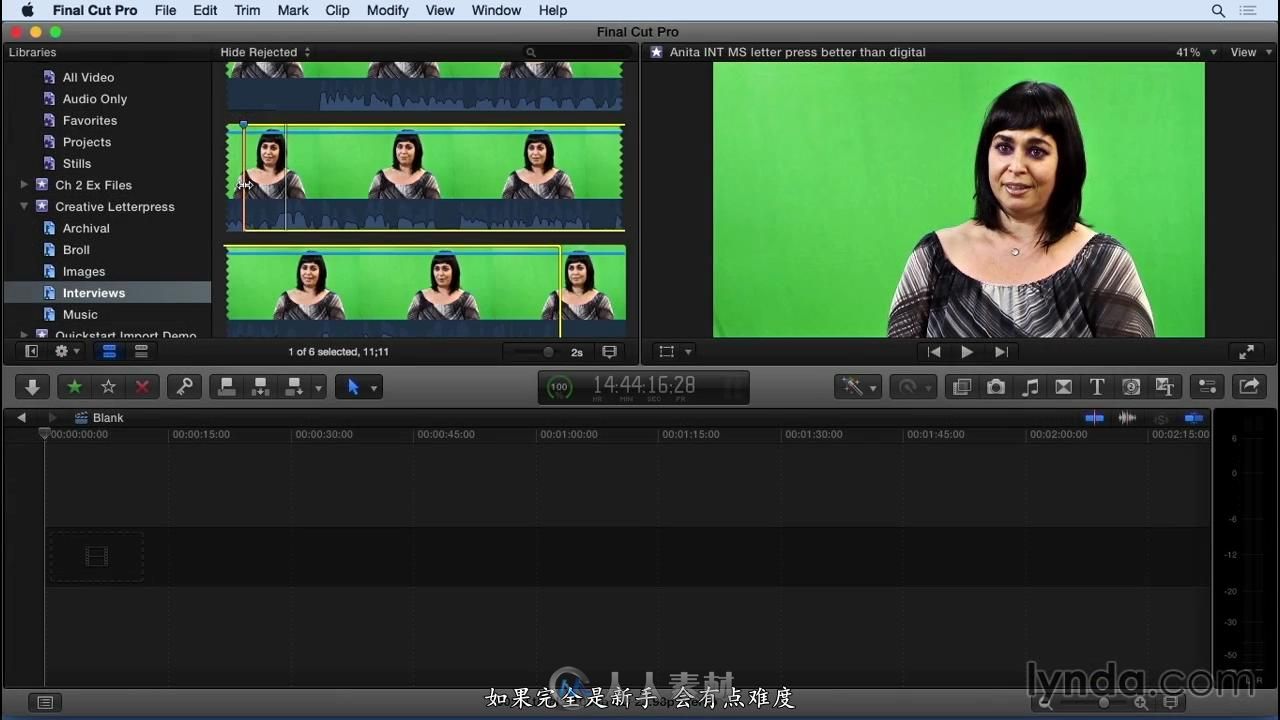The width and height of the screenshot is (1280, 720).
Task: Click the browser search field
Action: (x=576, y=52)
